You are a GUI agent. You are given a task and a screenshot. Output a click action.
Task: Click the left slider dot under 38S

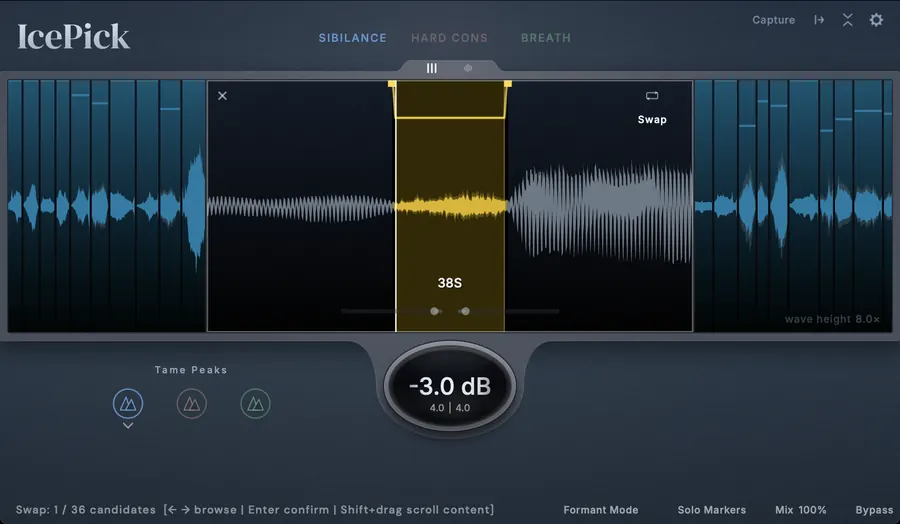[x=435, y=311]
